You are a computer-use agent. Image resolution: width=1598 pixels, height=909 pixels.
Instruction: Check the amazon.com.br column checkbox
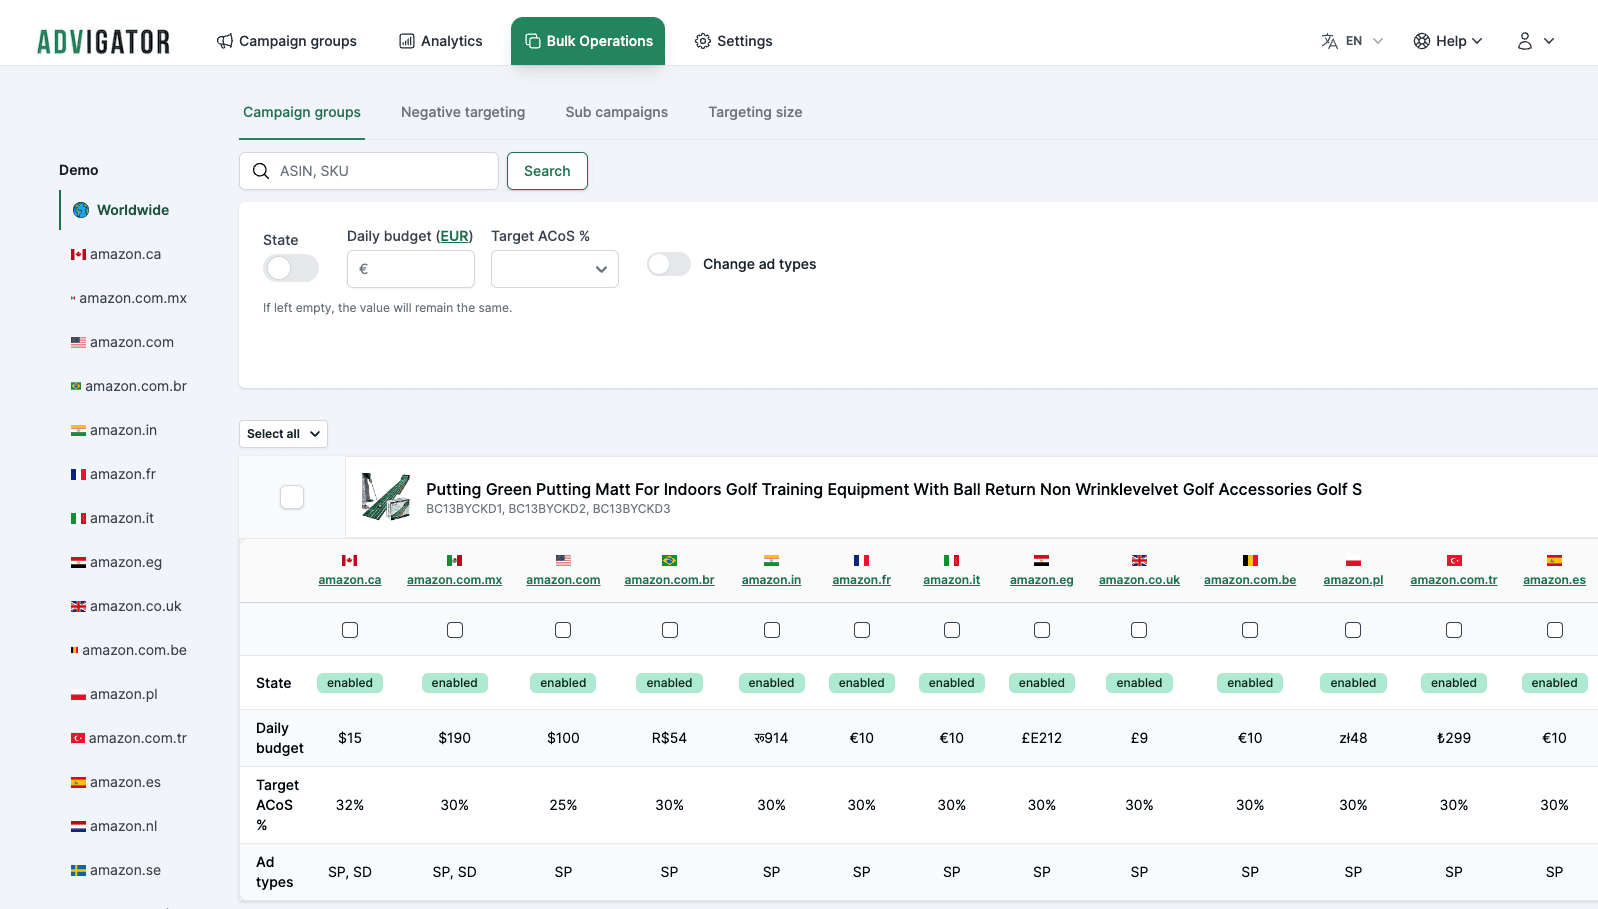click(x=670, y=630)
